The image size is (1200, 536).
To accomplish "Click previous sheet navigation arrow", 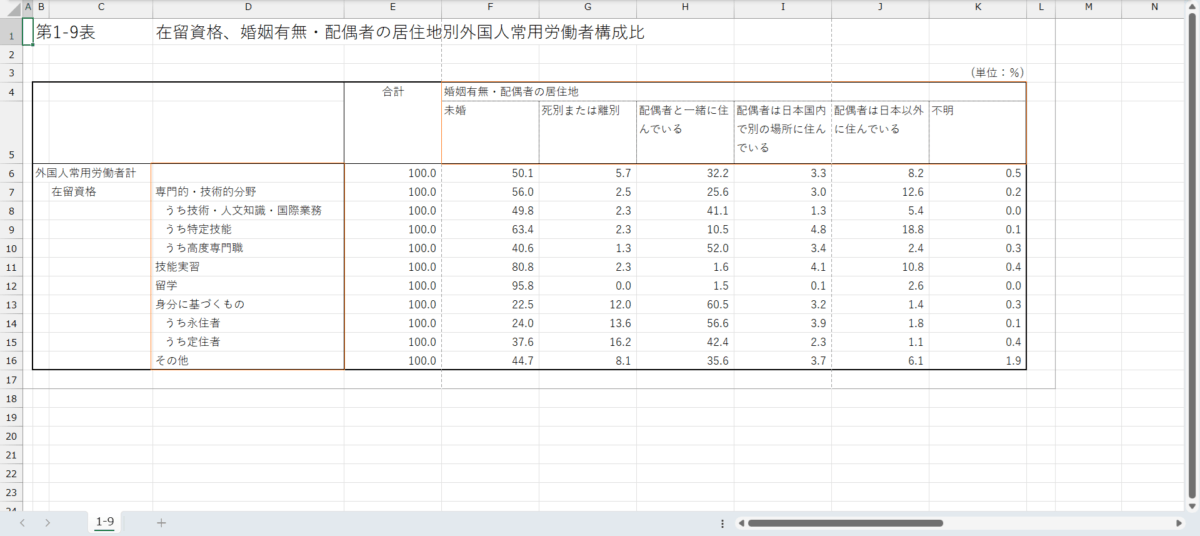I will click(x=23, y=522).
